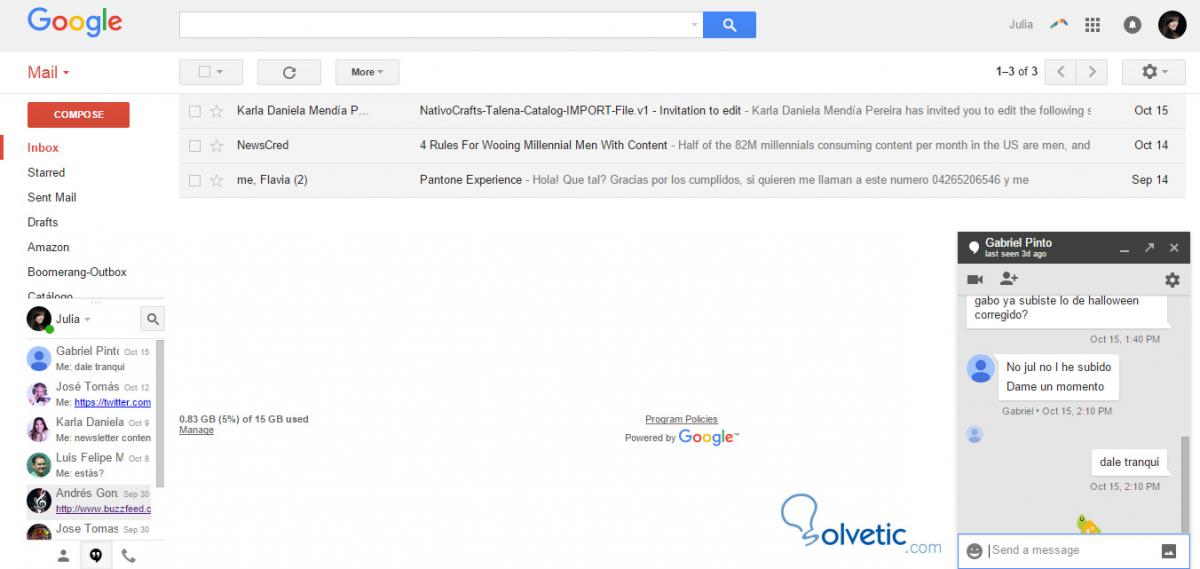The image size is (1200, 569).
Task: Open Gabriel Pinto conversation in chat list
Action: (88, 358)
